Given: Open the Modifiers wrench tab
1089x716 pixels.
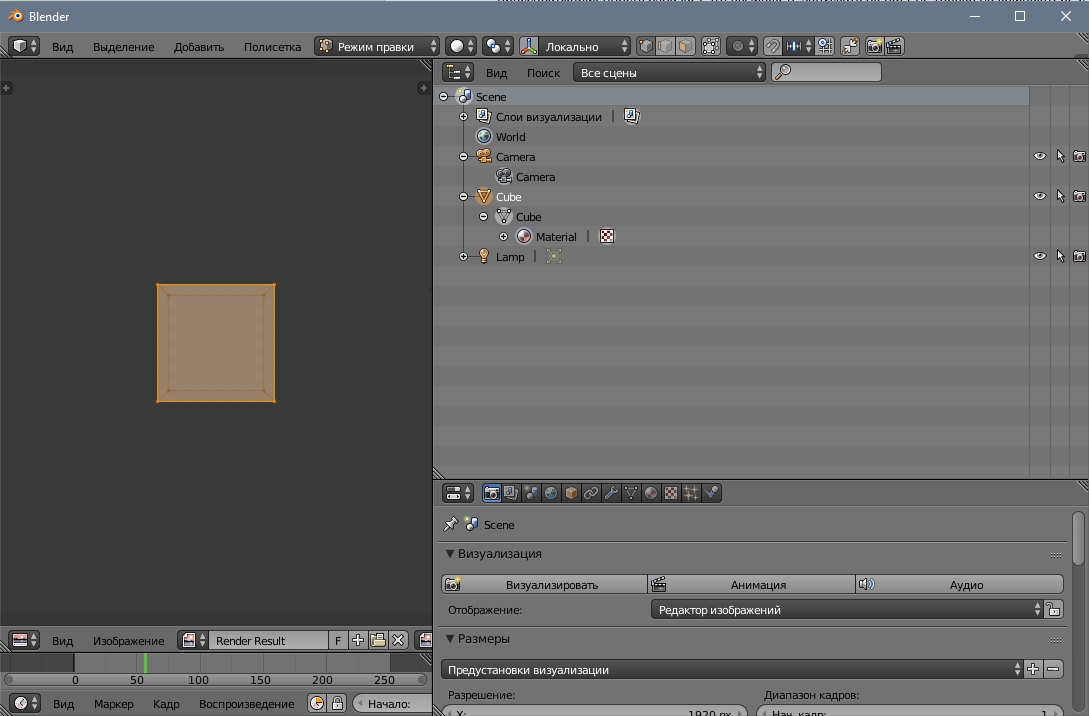Looking at the screenshot, I should click(611, 493).
